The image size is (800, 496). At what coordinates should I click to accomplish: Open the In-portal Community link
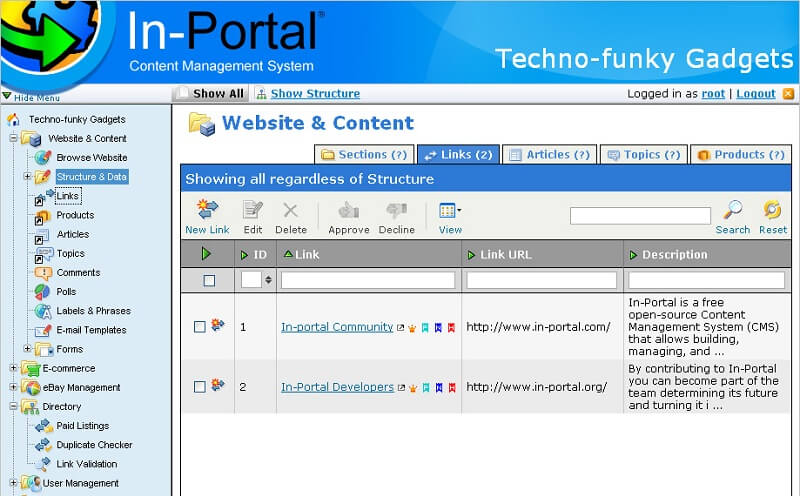(x=337, y=327)
